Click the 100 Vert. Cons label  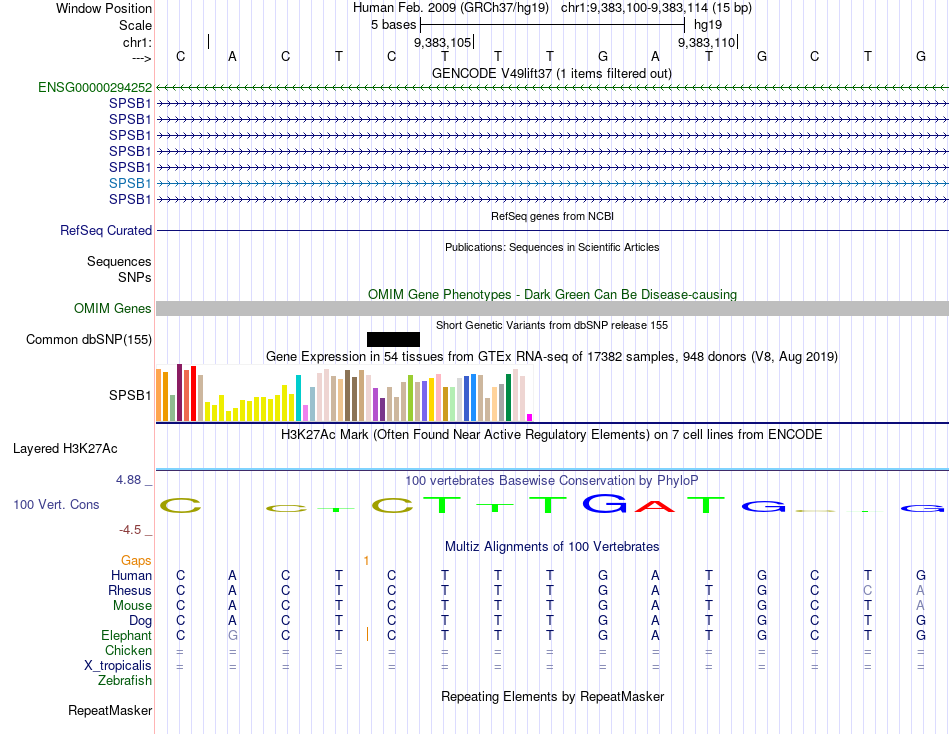coord(56,504)
